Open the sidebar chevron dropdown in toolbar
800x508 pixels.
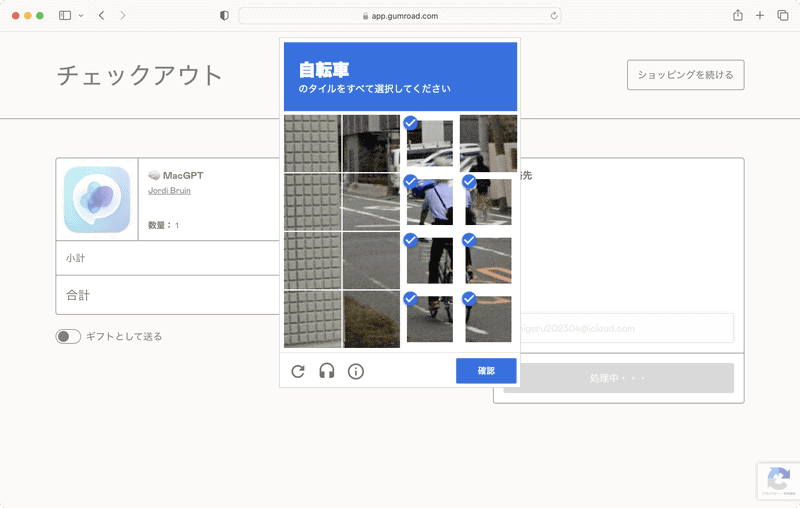81,16
